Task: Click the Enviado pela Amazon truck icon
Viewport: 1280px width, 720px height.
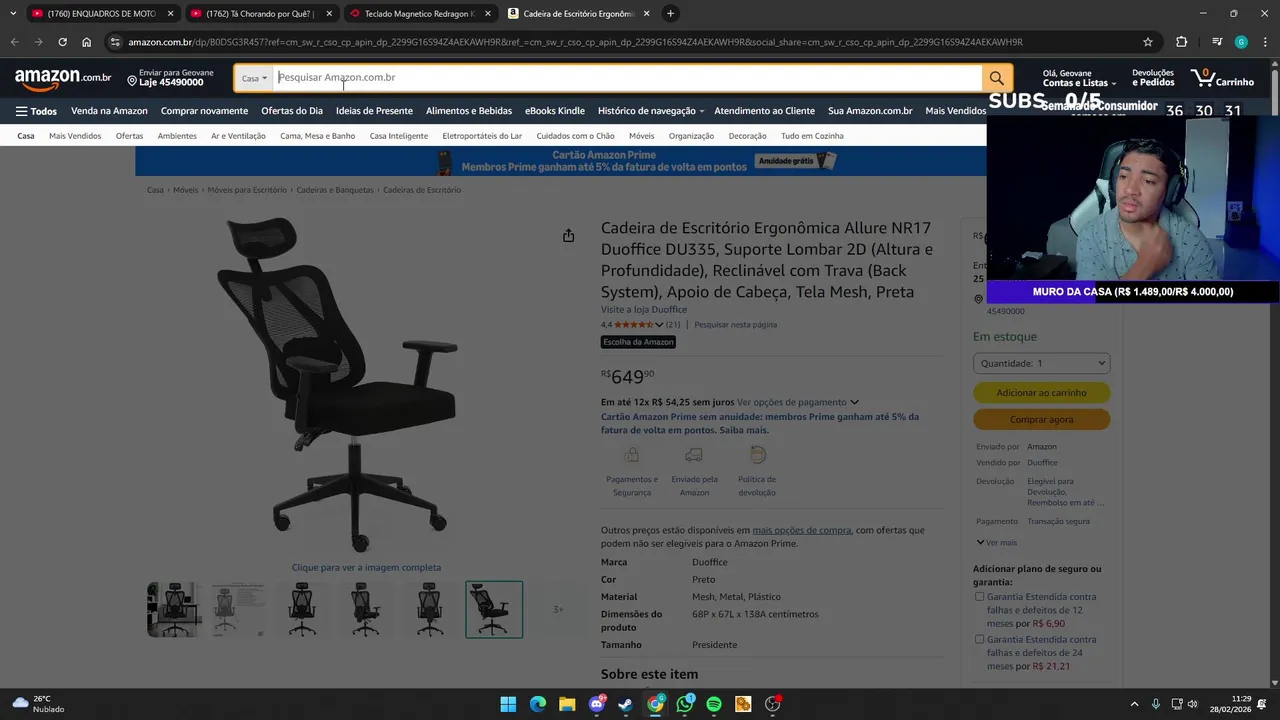Action: pos(694,455)
